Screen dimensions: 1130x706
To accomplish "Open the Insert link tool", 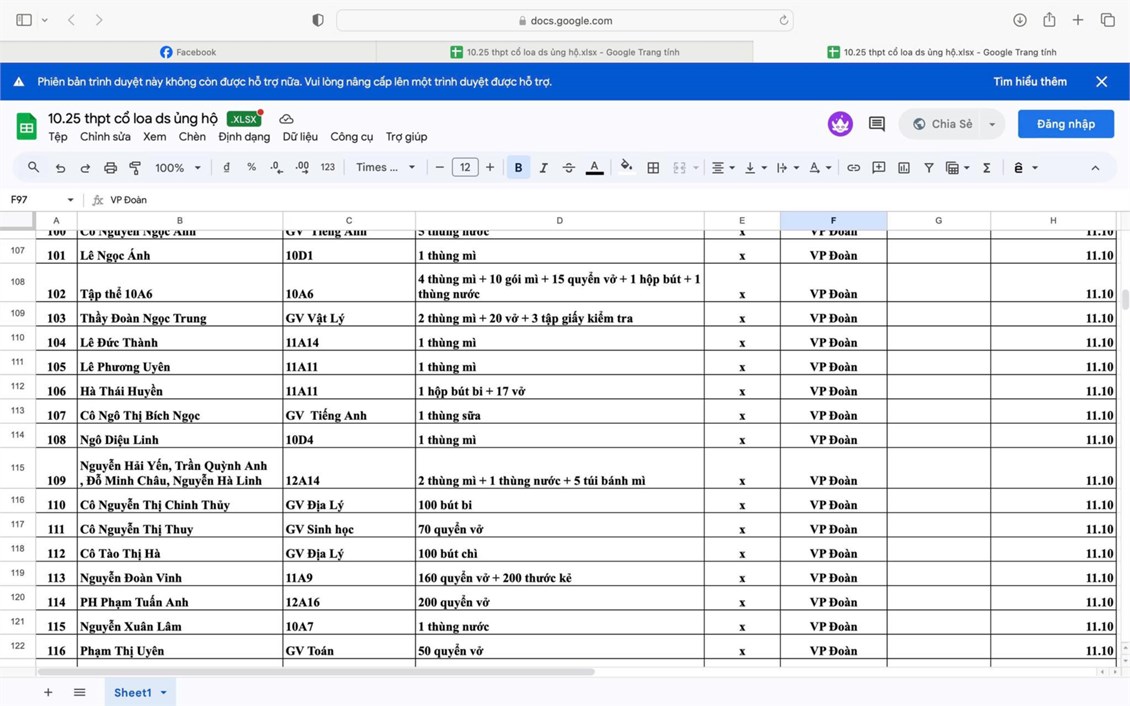I will [853, 168].
